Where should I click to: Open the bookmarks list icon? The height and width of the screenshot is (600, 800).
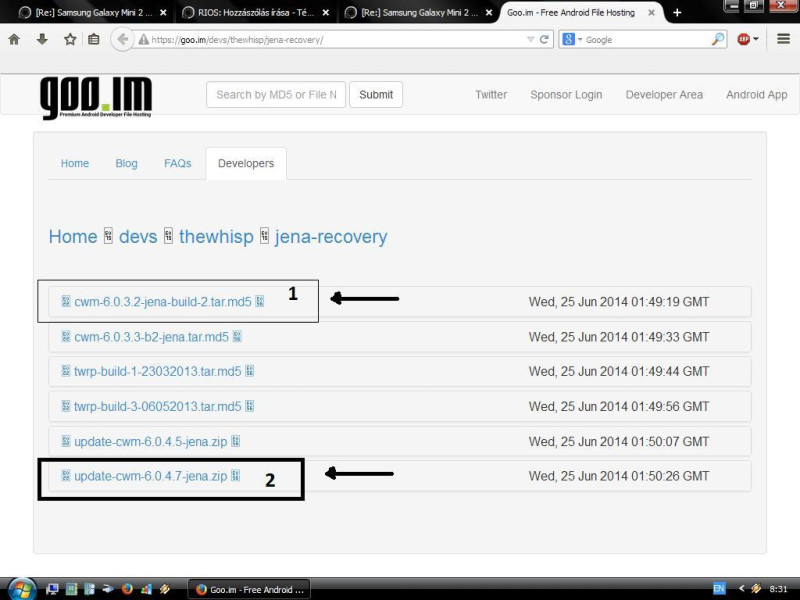tap(94, 39)
